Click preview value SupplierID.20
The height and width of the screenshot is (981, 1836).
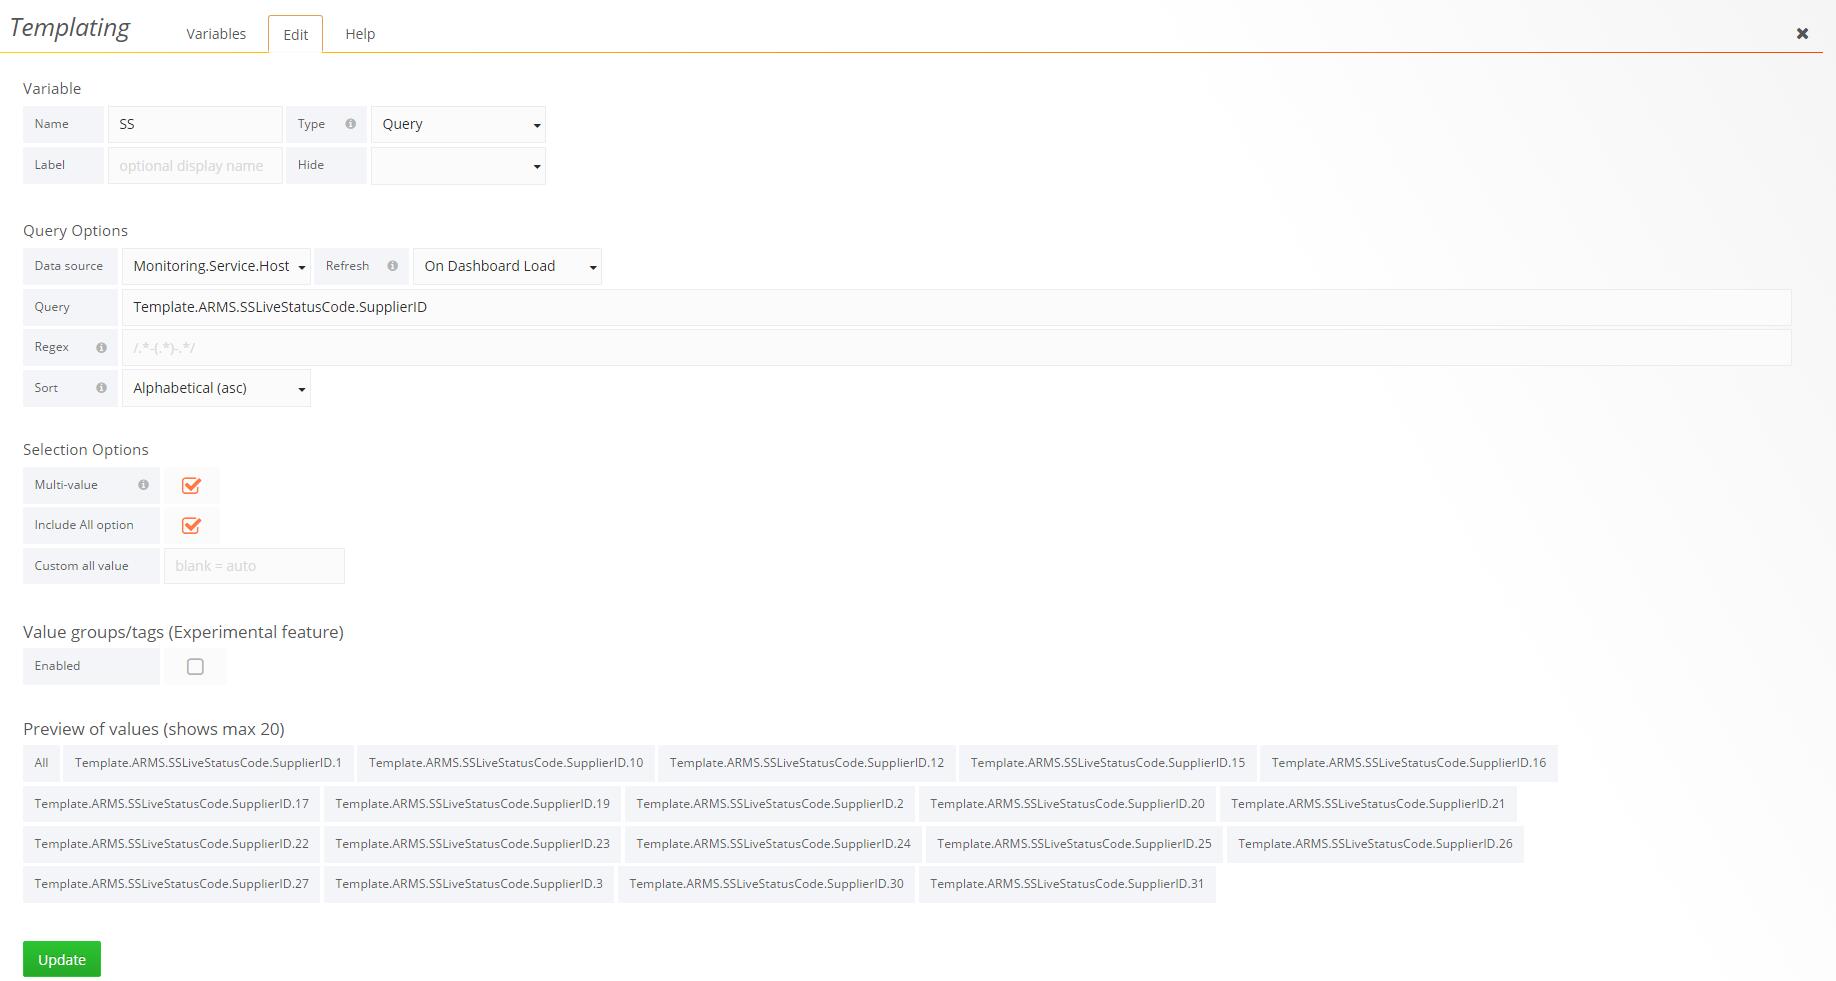coord(1067,804)
